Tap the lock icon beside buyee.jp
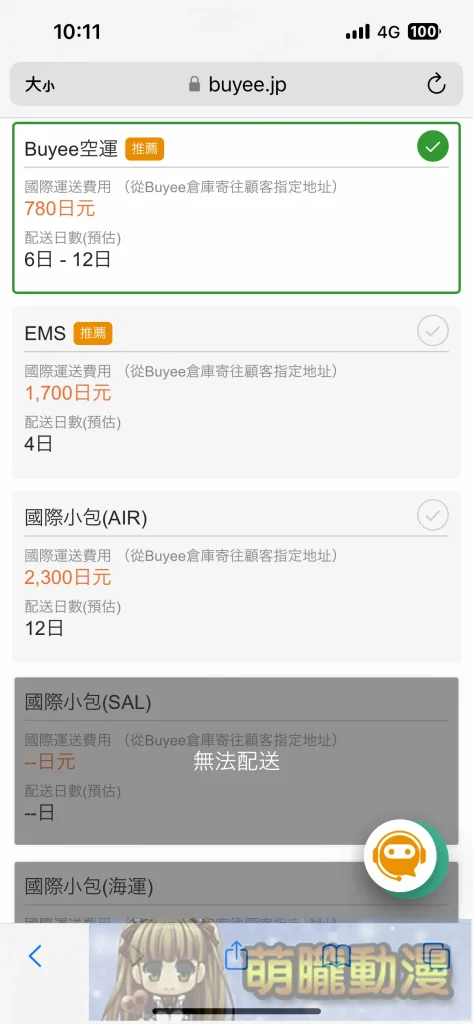The image size is (473, 1024). pos(193,84)
